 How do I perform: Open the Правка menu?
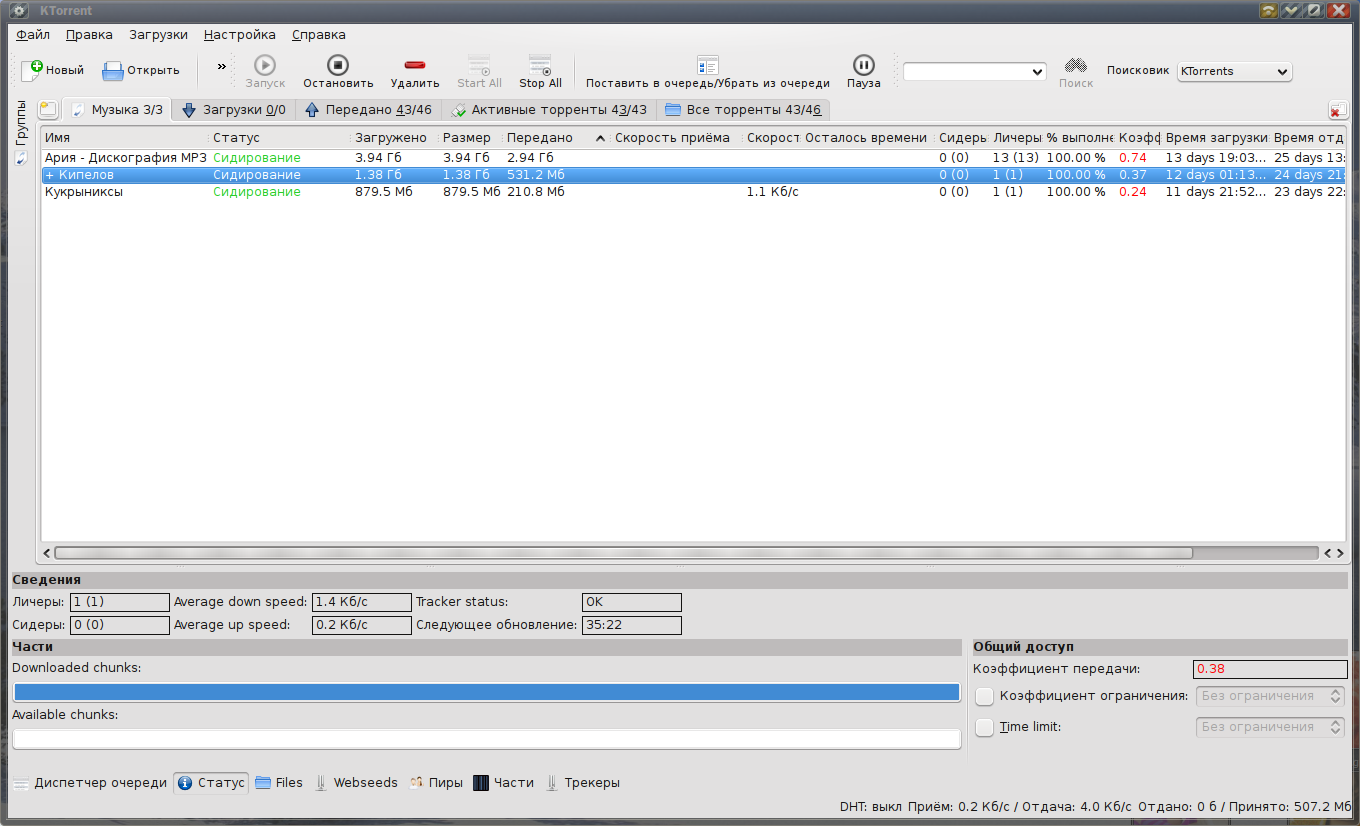click(89, 34)
